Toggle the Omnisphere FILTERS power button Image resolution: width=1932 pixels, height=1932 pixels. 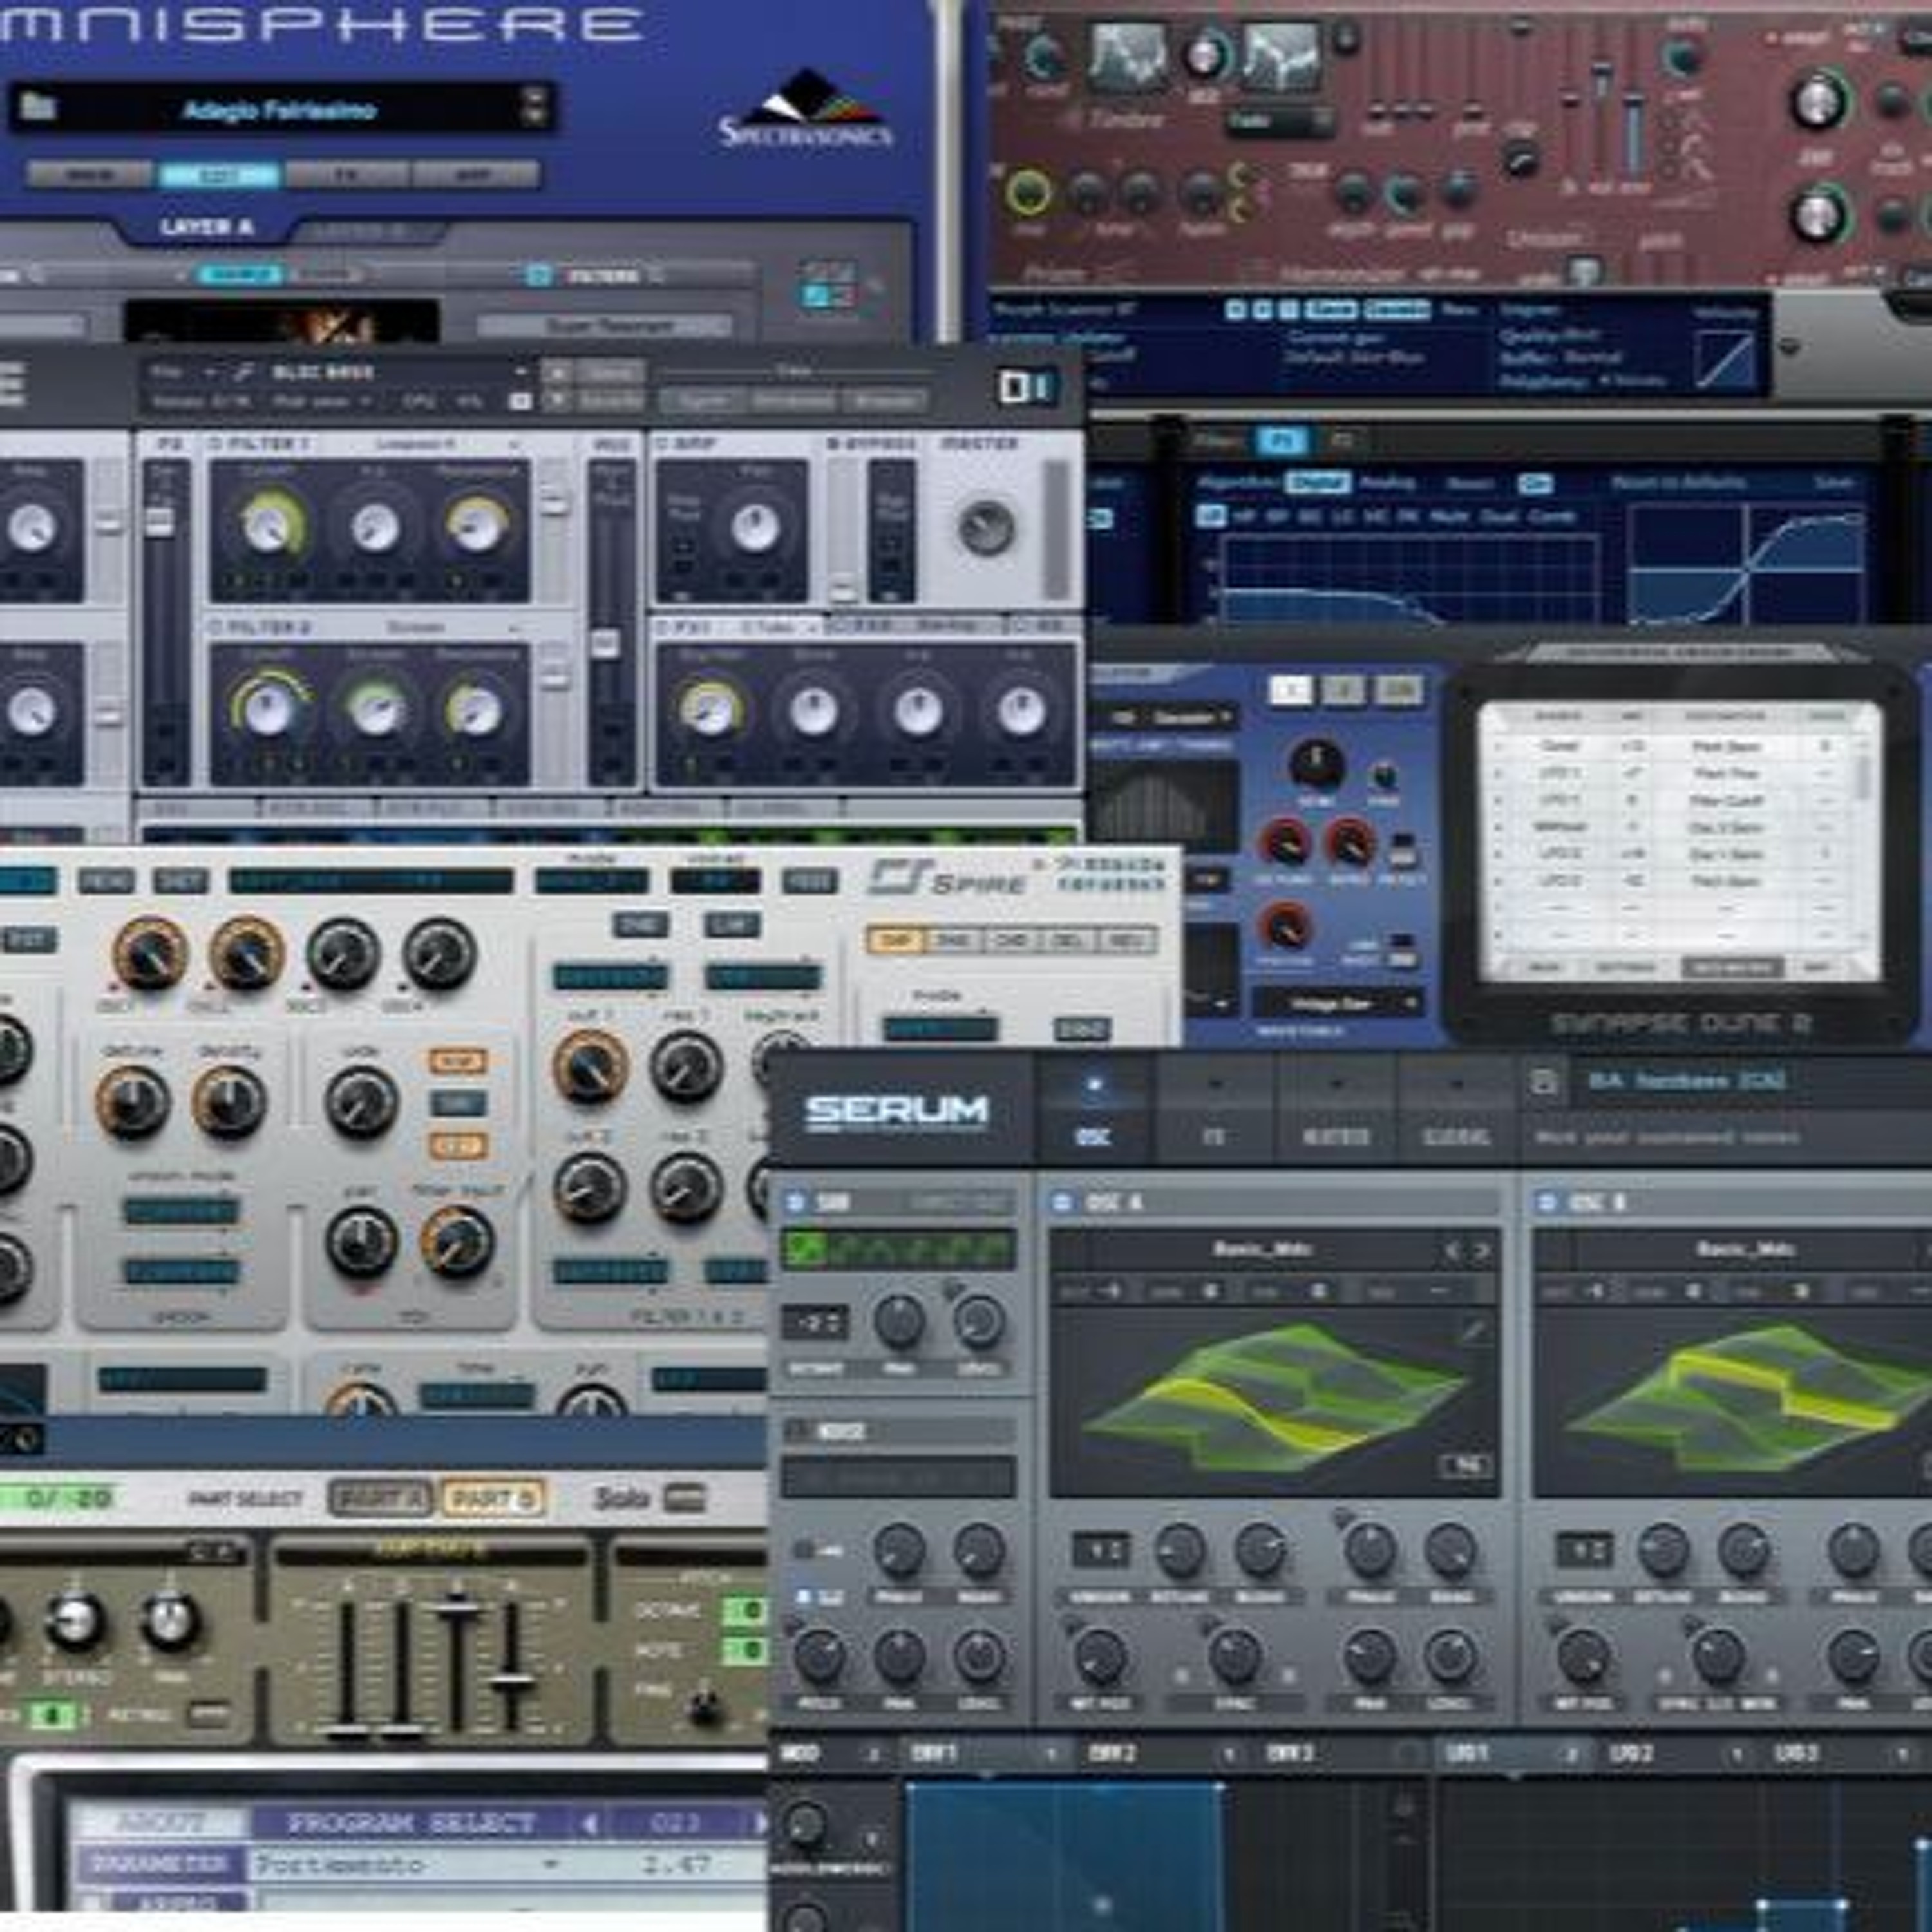coord(538,275)
